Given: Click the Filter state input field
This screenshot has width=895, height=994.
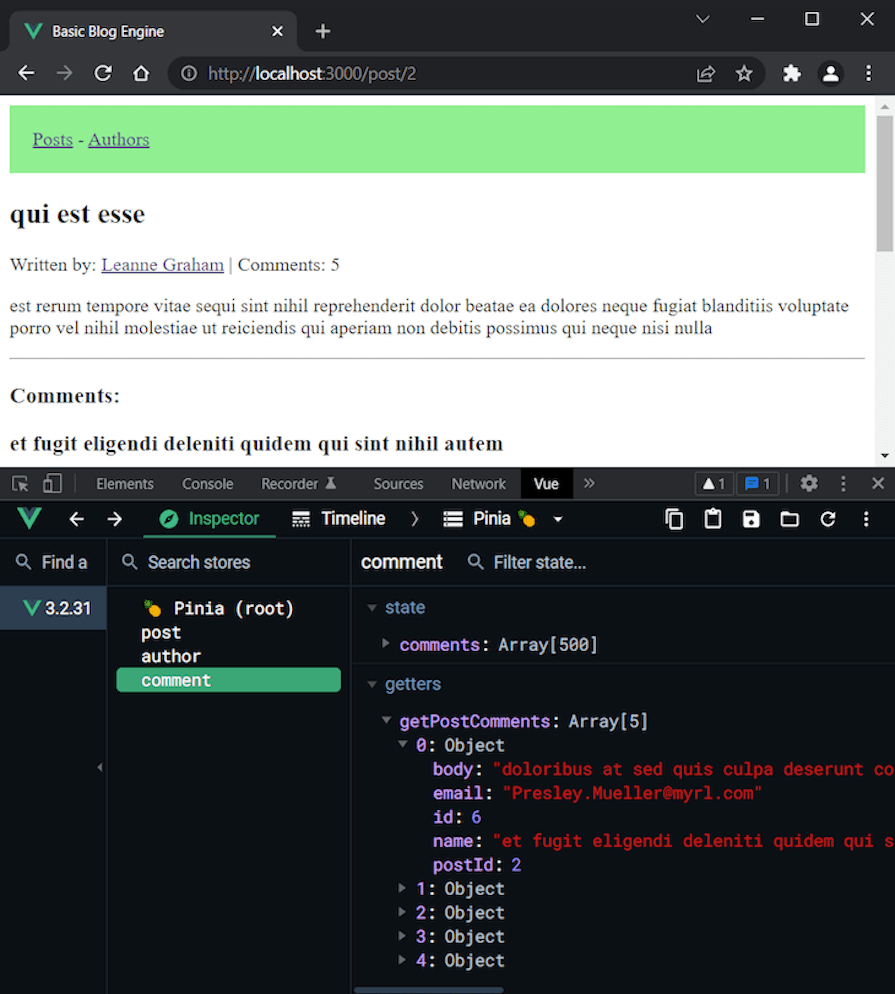Looking at the screenshot, I should point(540,562).
